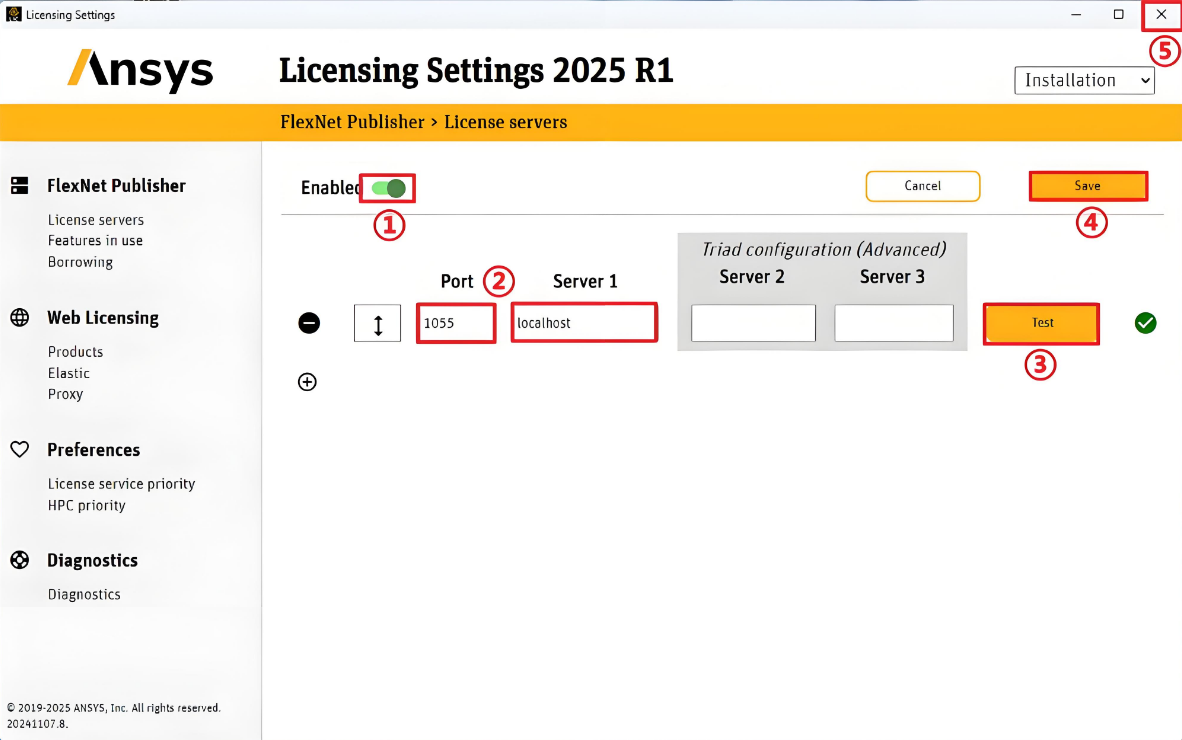The image size is (1182, 740).
Task: Open Elastic licensing page
Action: point(69,373)
